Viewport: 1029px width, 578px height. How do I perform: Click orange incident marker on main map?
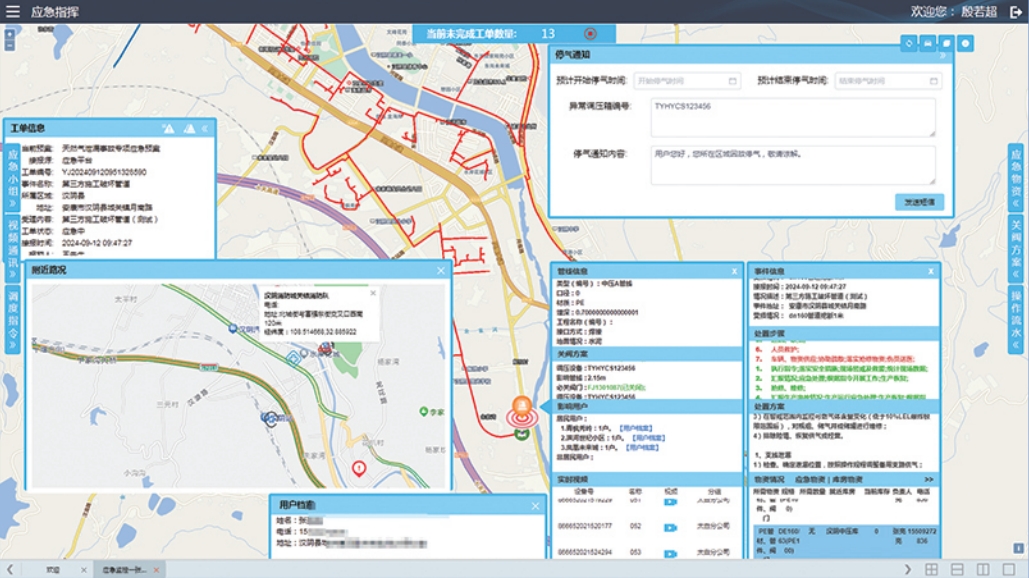(522, 405)
